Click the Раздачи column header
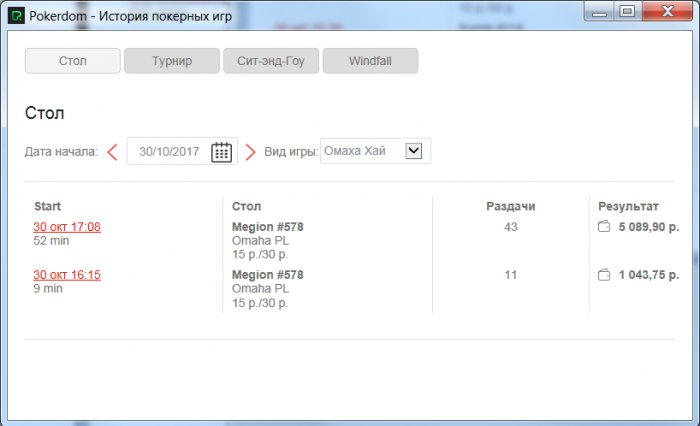This screenshot has height=426, width=700. coord(511,206)
